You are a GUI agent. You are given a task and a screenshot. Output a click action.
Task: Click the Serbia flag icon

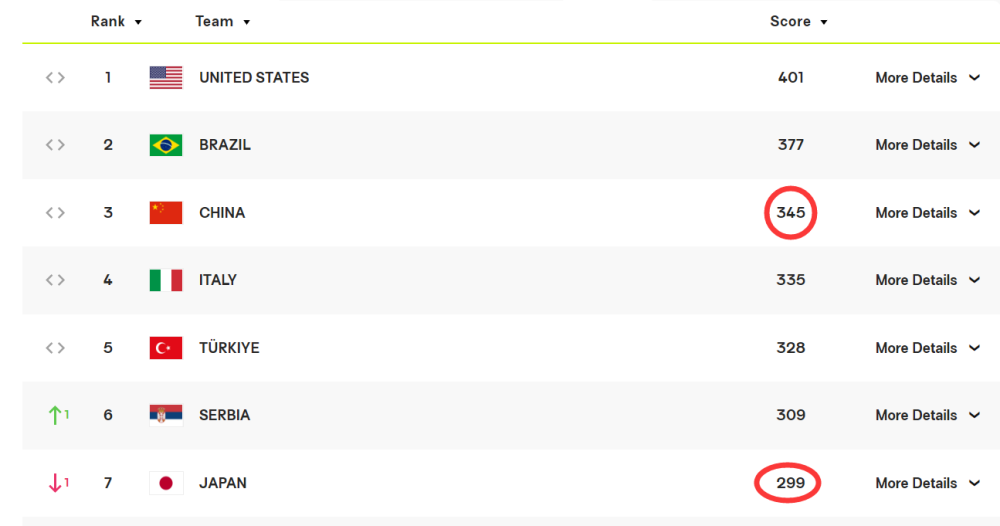point(166,415)
